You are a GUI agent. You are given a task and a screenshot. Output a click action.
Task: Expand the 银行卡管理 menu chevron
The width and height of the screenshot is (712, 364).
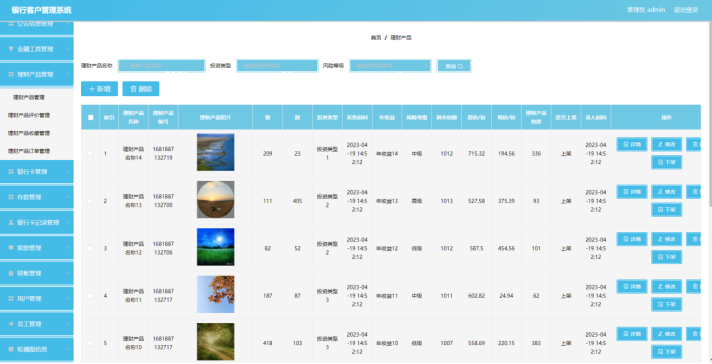pos(68,172)
